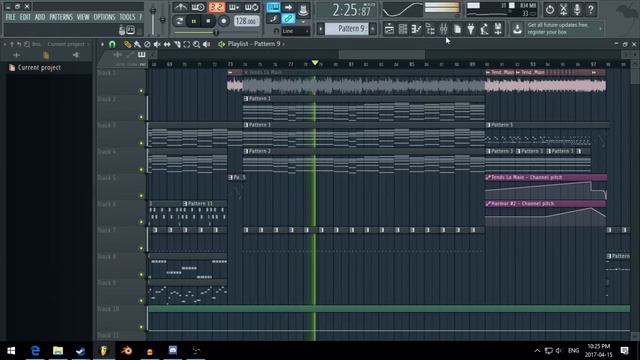Open Harmor #2 Channel pitch clip menu
The height and width of the screenshot is (360, 640).
pos(488,204)
